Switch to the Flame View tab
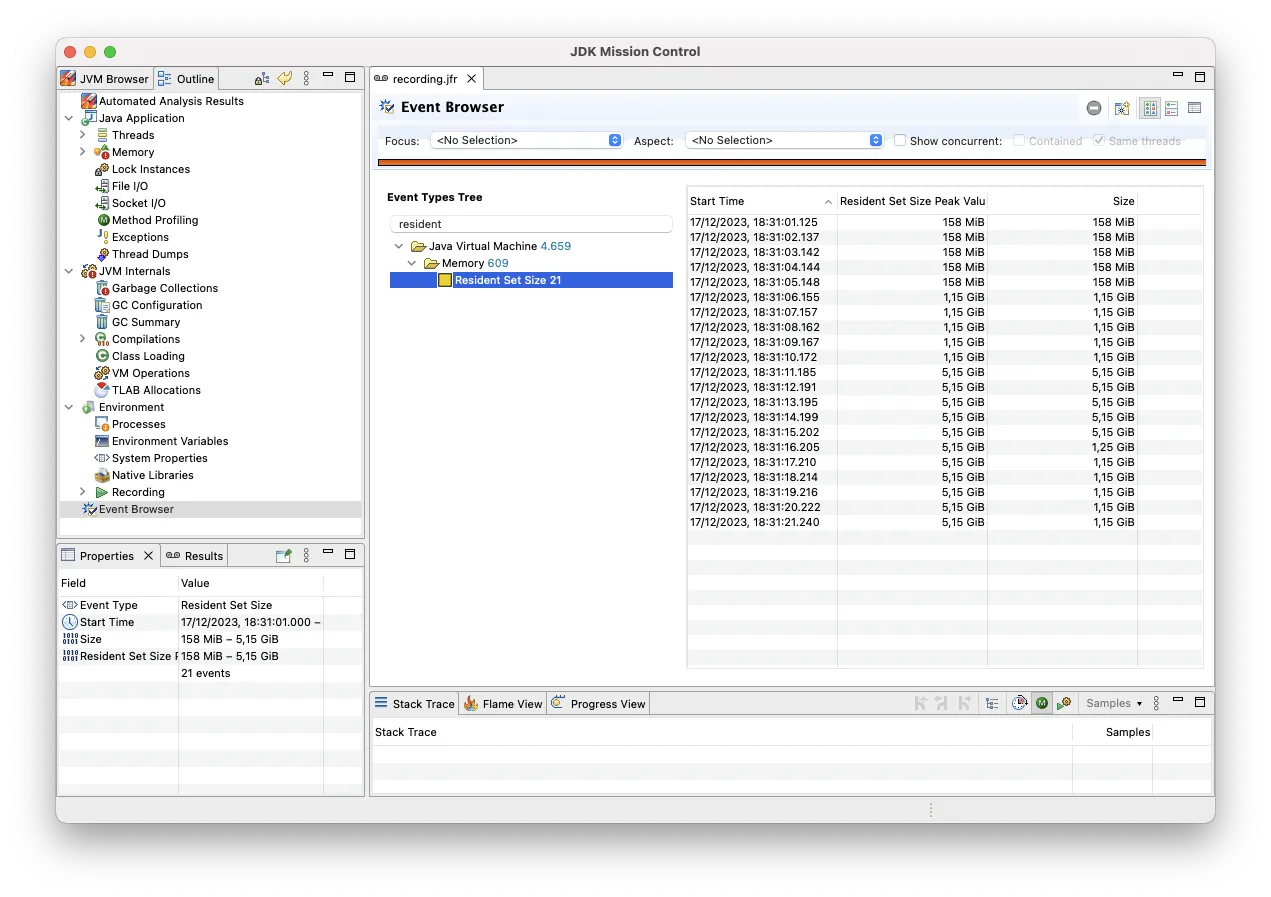The image size is (1271, 897). click(x=503, y=704)
